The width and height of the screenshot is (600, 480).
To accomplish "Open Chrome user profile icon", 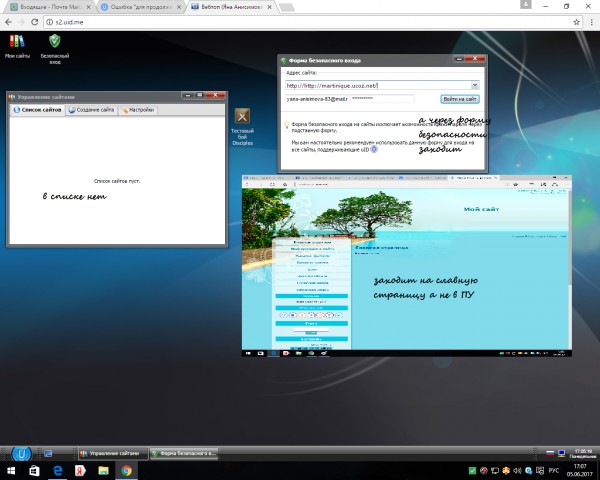I will tap(526, 4).
